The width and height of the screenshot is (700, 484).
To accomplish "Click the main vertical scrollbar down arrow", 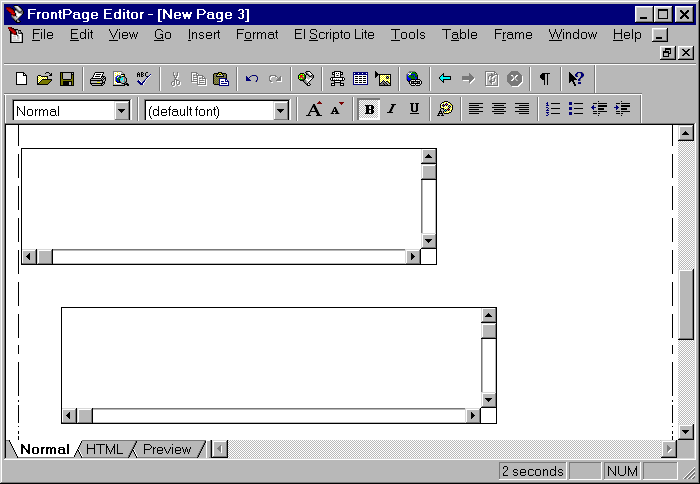I will coord(686,431).
